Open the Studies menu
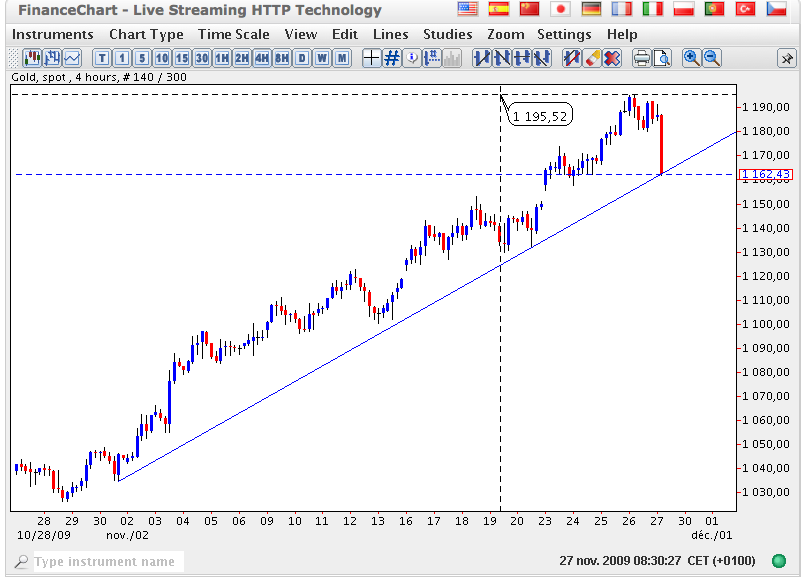Viewport: 809px width, 581px height. click(447, 34)
